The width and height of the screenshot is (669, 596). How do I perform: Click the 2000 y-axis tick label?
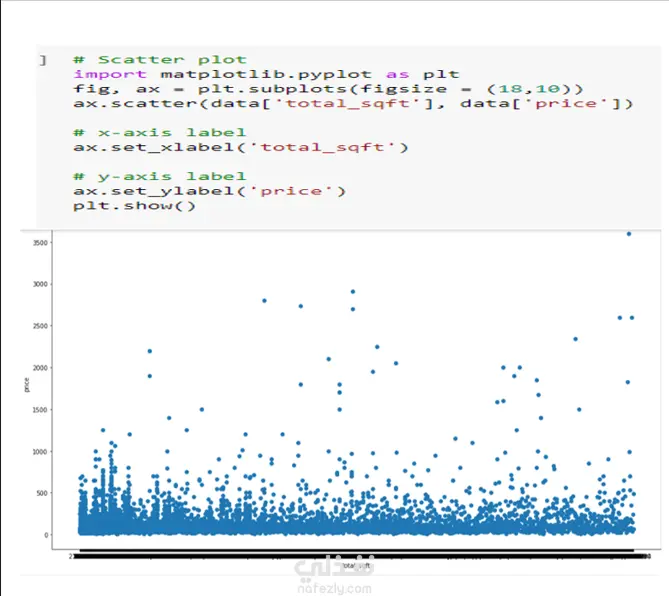(40, 368)
